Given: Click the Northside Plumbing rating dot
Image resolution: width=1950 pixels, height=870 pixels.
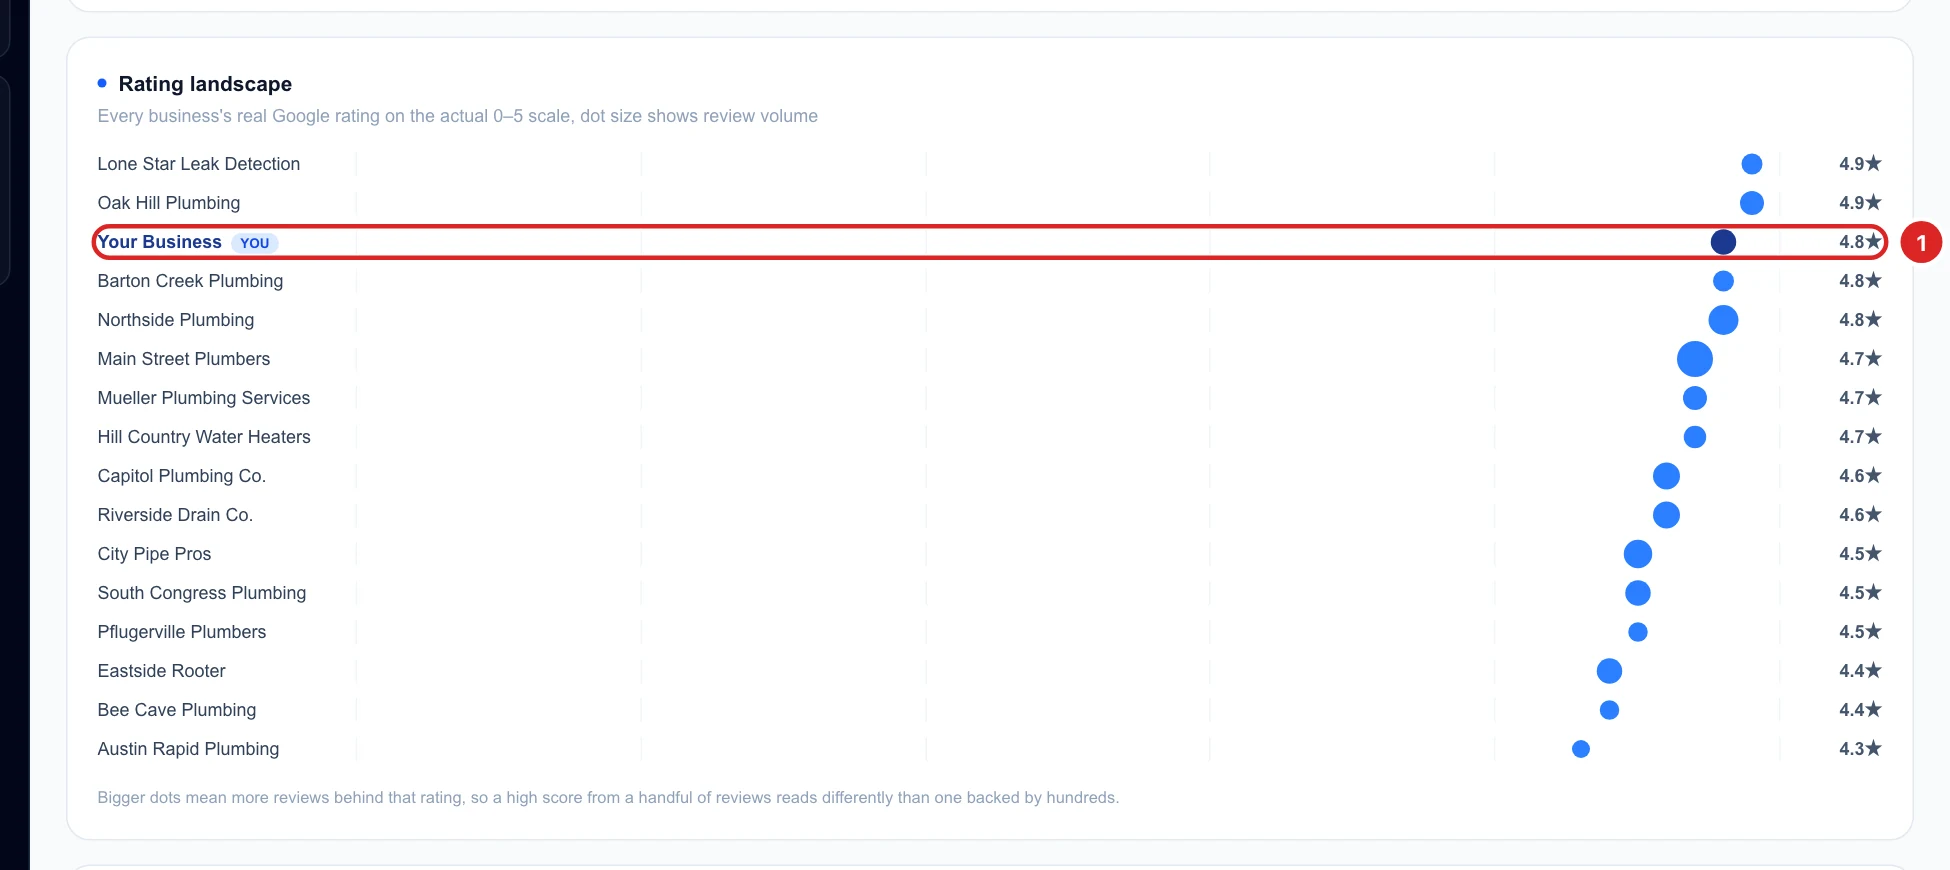Looking at the screenshot, I should click(x=1723, y=320).
